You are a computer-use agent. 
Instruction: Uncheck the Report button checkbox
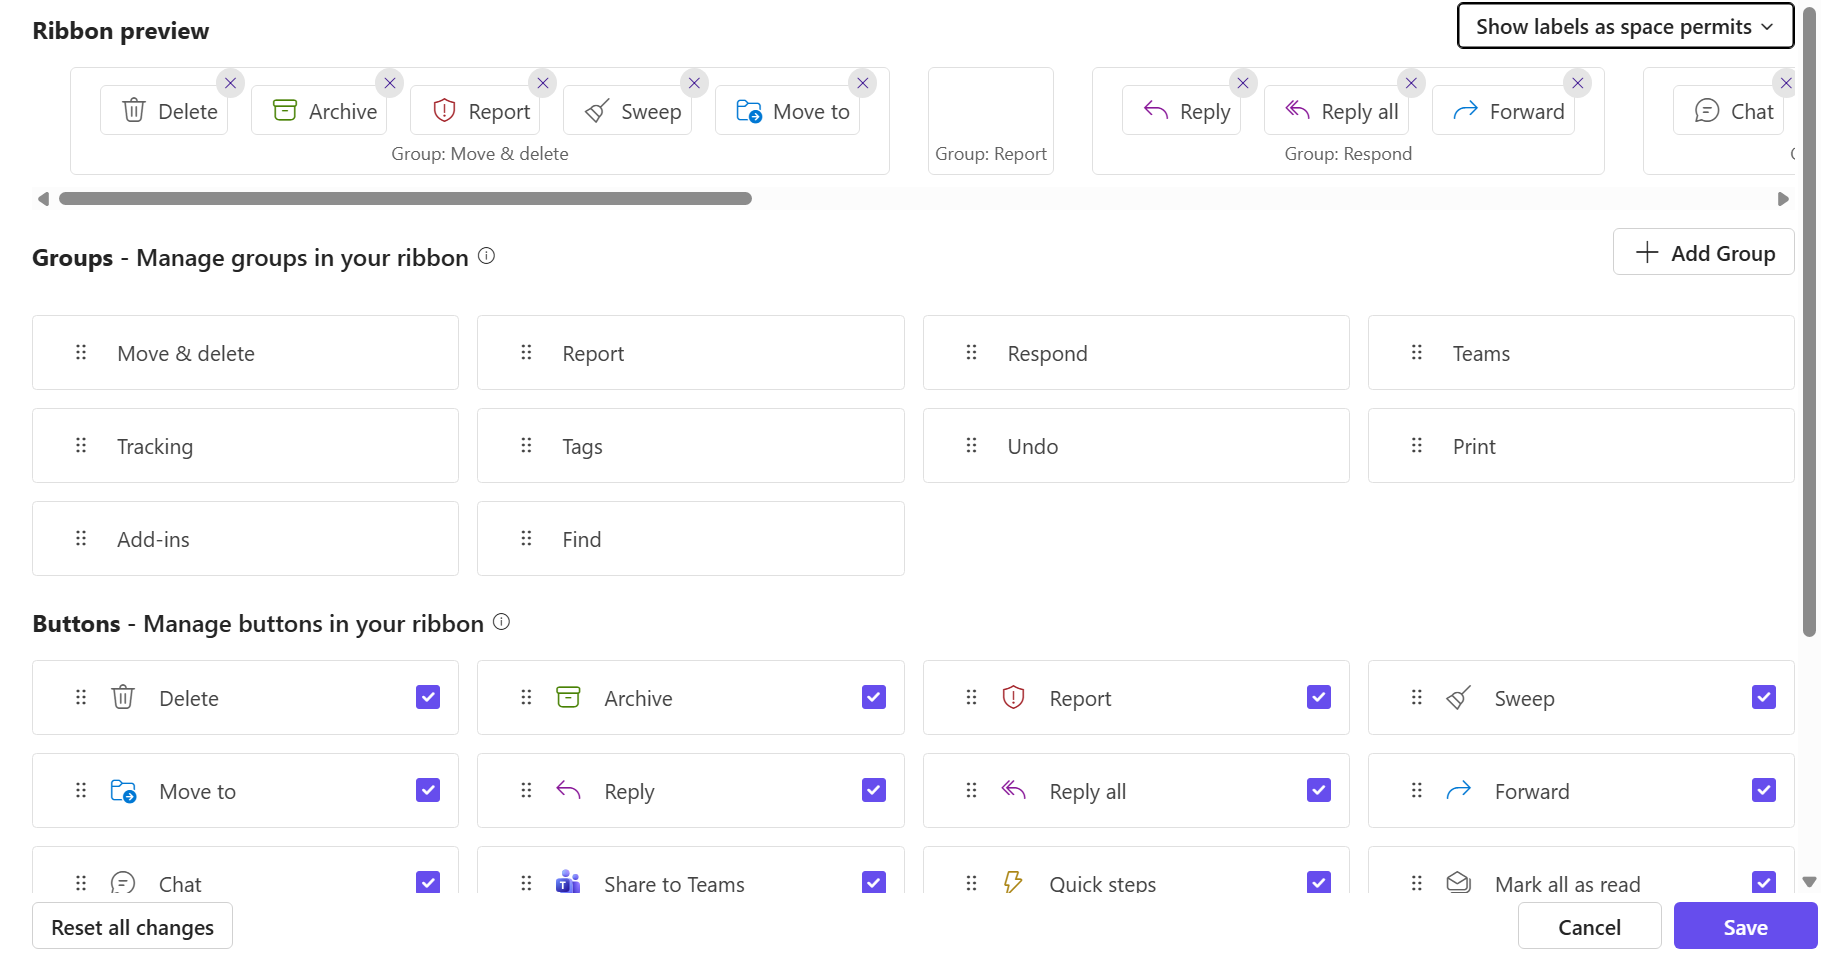[1319, 697]
